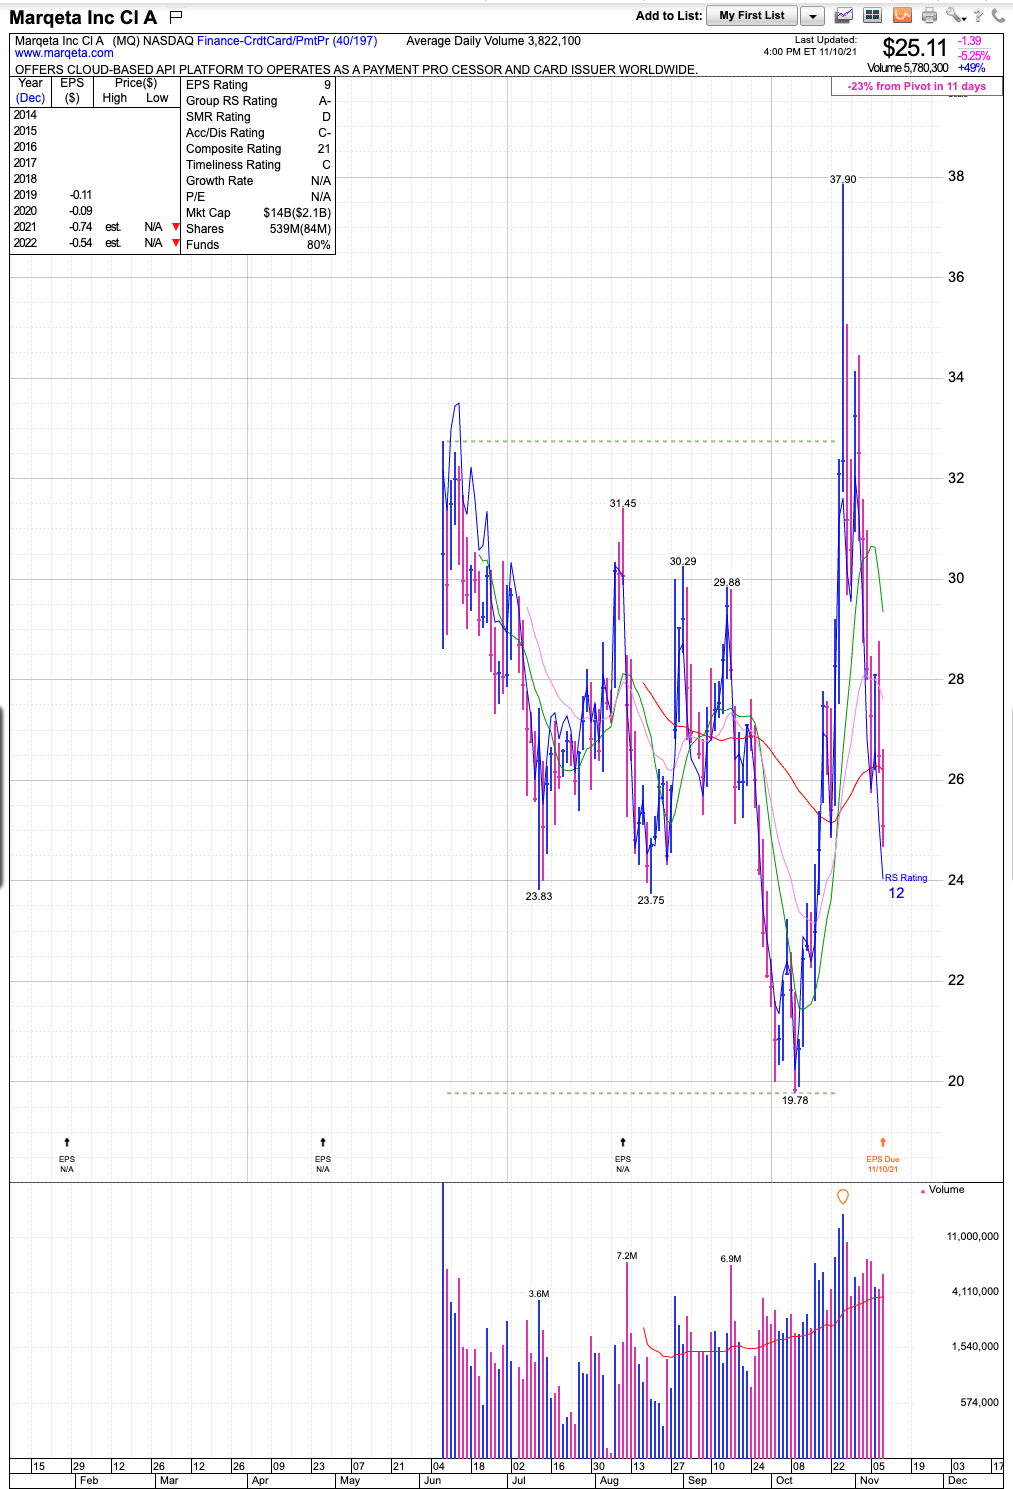1013x1489 pixels.
Task: Click the Acc/Dis Rating row
Action: [x=258, y=133]
